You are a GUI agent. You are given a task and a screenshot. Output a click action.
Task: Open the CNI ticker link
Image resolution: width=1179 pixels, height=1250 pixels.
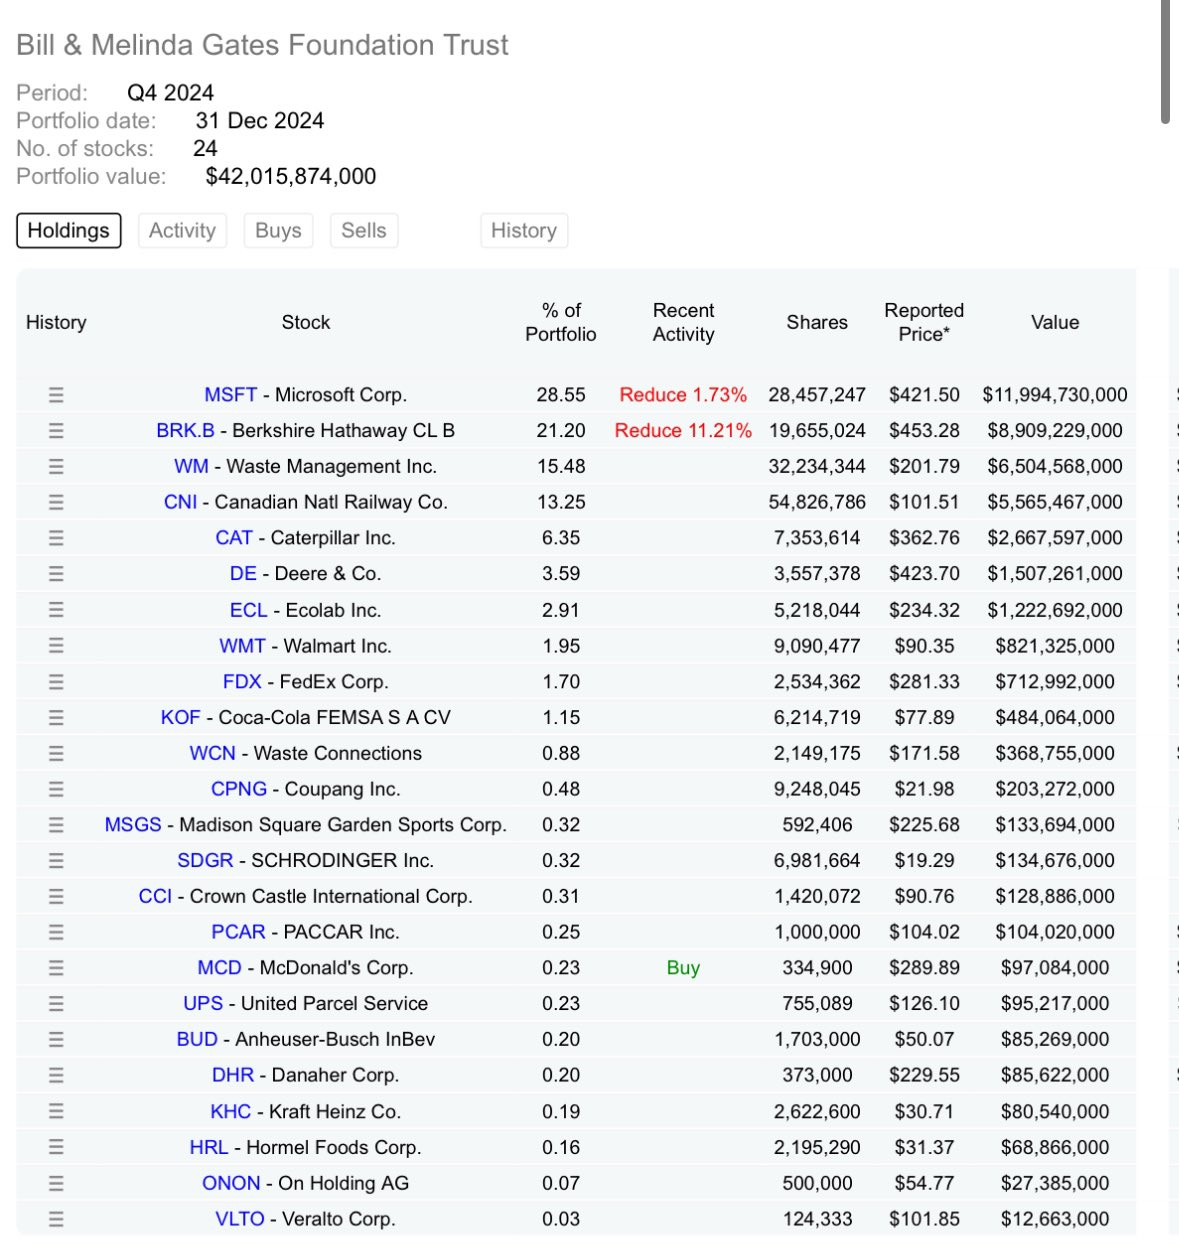click(x=180, y=502)
